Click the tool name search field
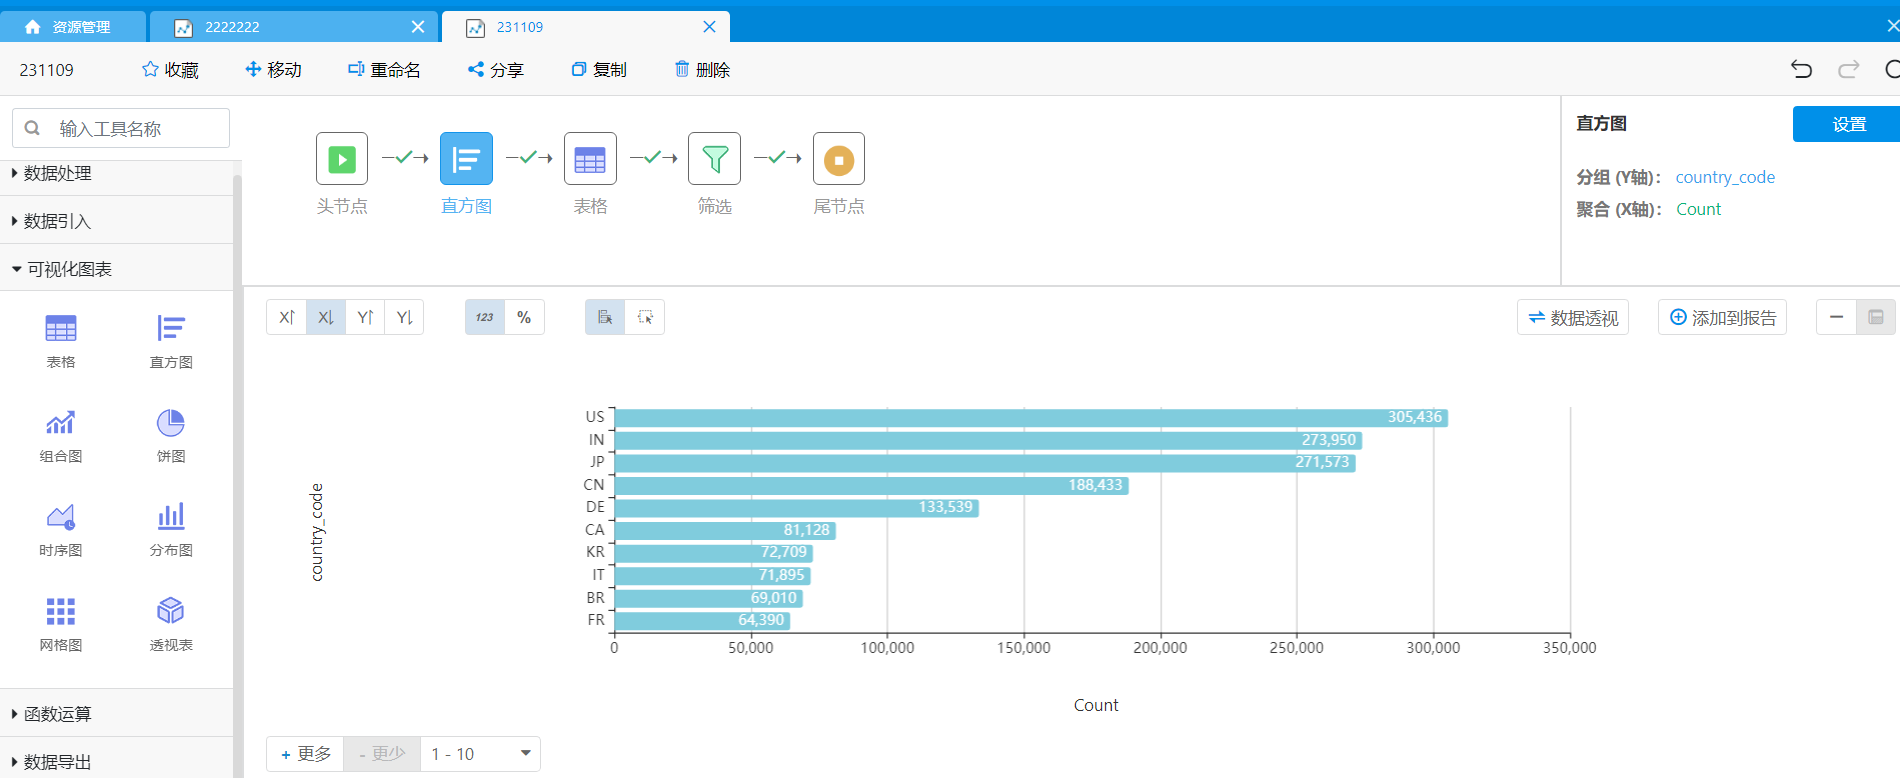Image resolution: width=1900 pixels, height=778 pixels. [121, 128]
